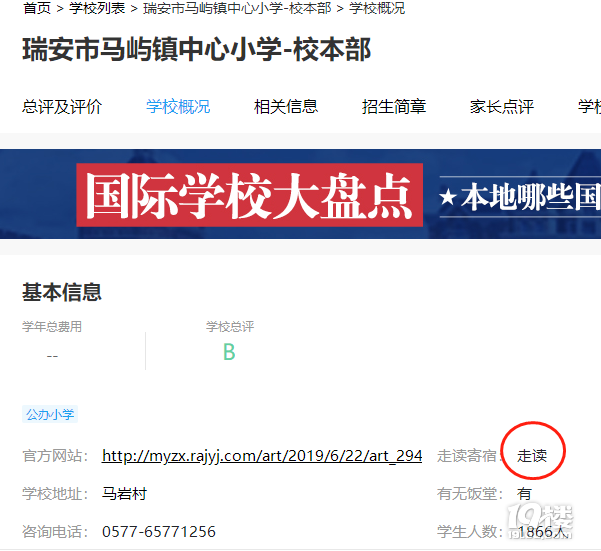
Task: Click the 有无饭堂 label
Action: click(470, 494)
